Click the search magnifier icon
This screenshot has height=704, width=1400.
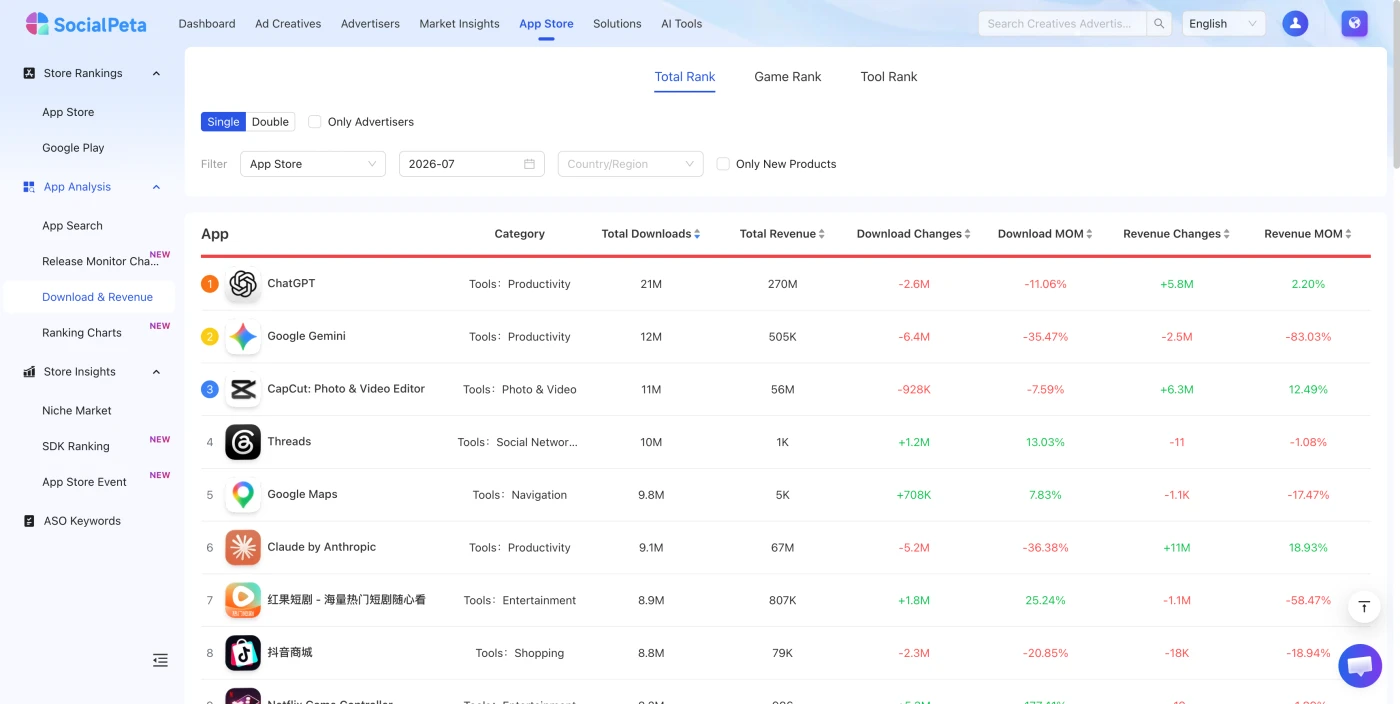(1159, 23)
